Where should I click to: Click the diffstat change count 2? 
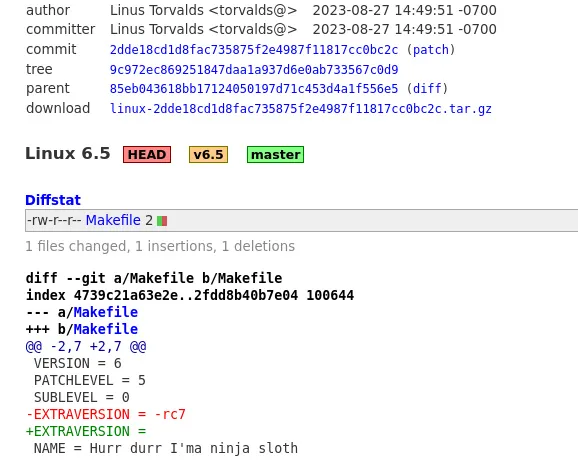(149, 220)
